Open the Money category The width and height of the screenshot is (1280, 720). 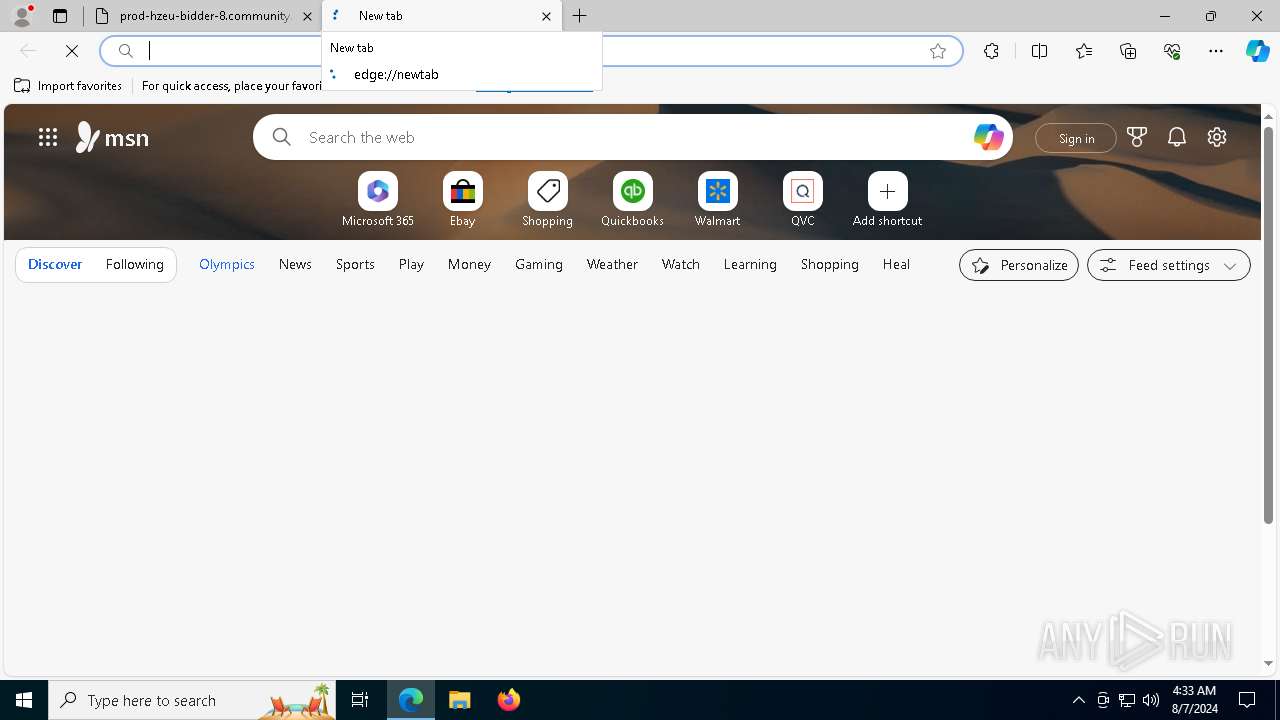click(469, 265)
